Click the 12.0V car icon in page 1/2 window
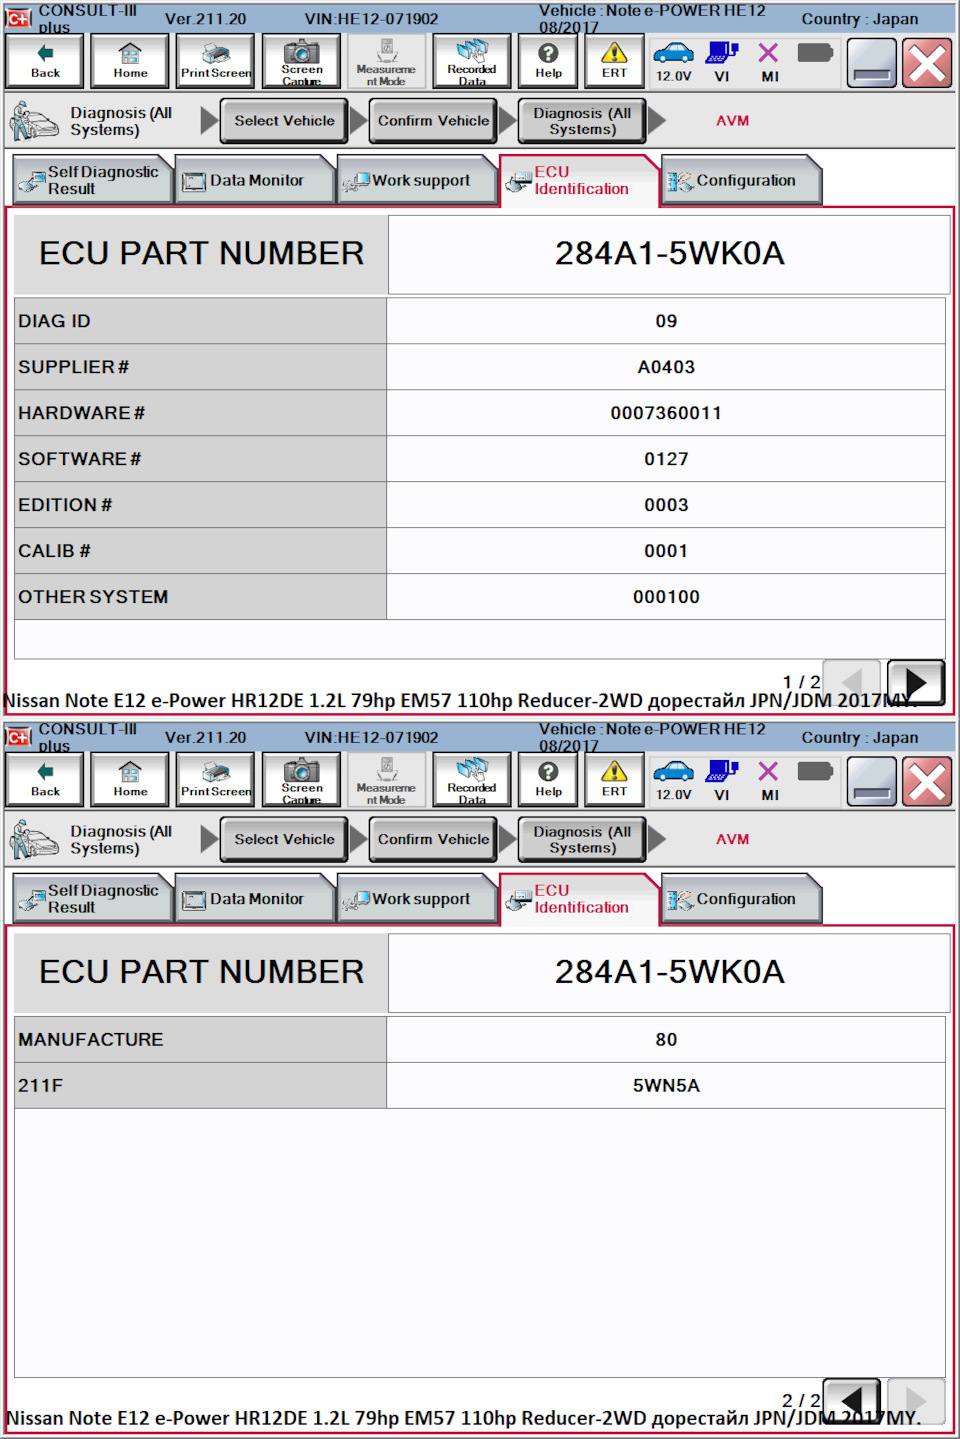This screenshot has height=1439, width=960. click(673, 61)
